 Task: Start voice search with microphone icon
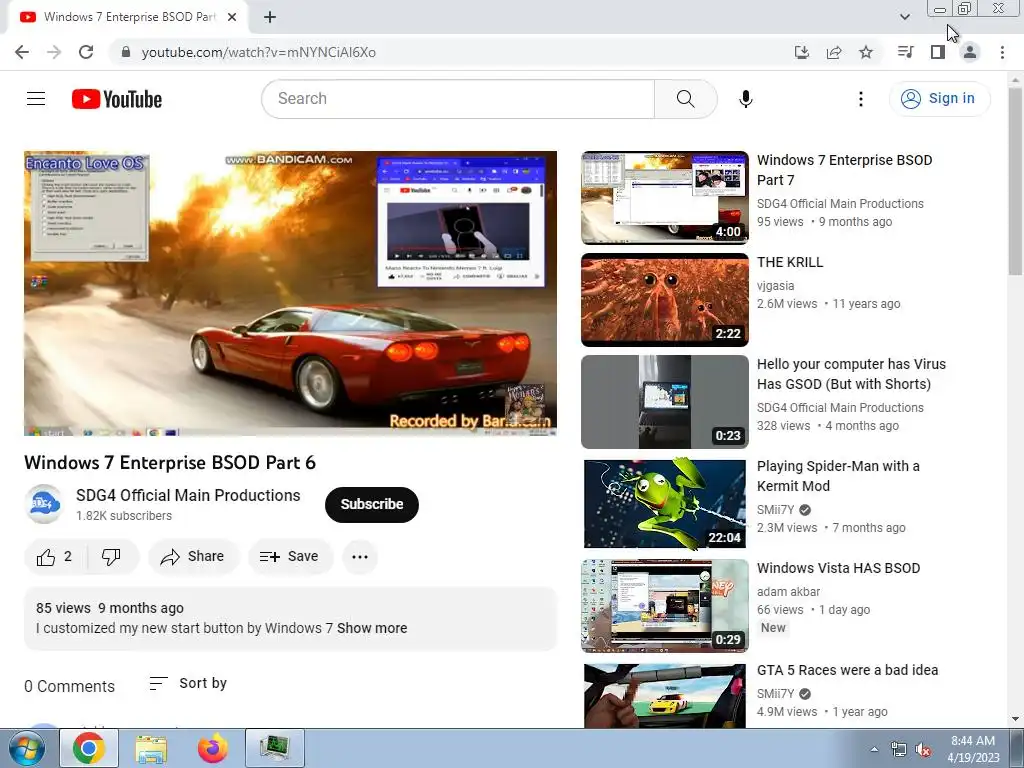[x=746, y=99]
